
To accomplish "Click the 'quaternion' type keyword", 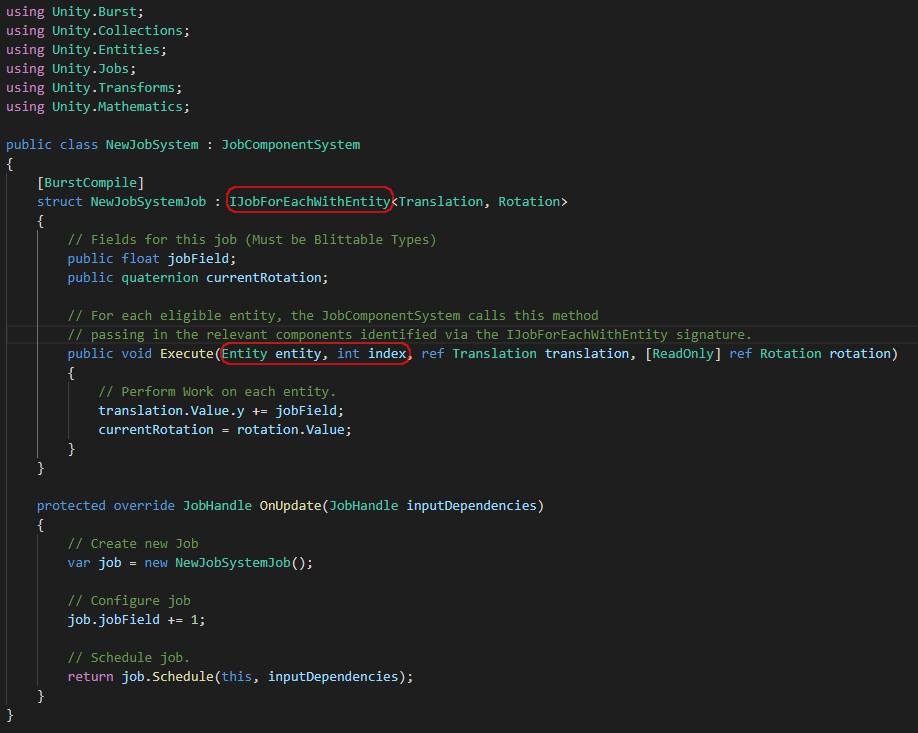I will pos(159,278).
